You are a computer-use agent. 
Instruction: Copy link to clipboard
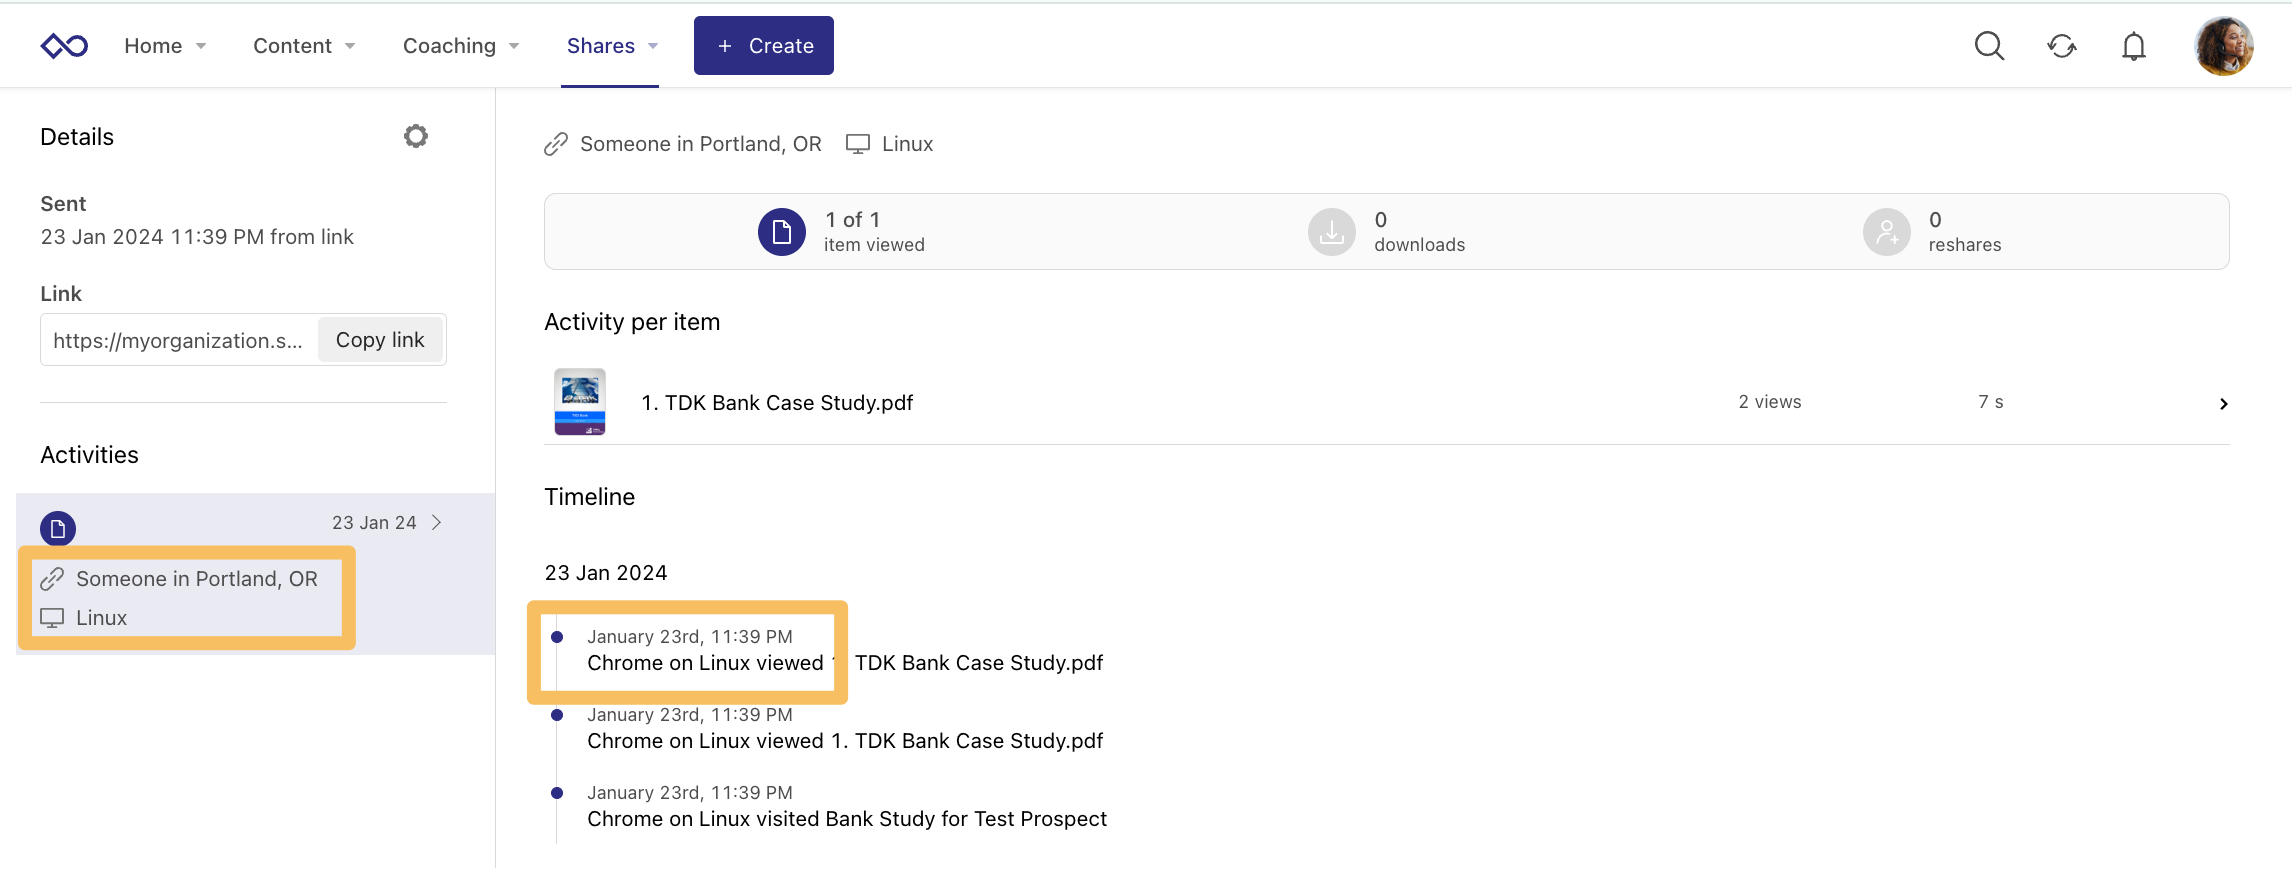point(380,340)
